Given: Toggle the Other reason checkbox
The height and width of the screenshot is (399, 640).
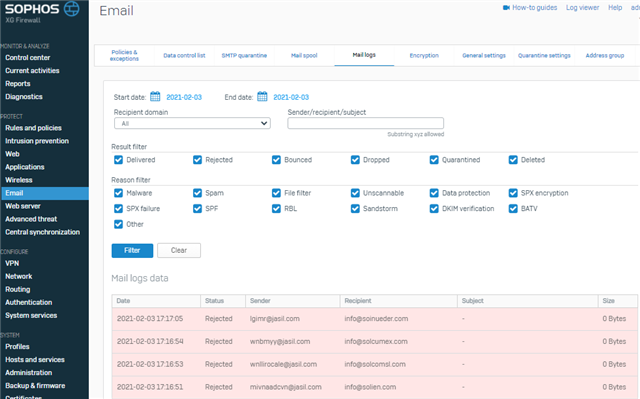Looking at the screenshot, I should pos(118,224).
